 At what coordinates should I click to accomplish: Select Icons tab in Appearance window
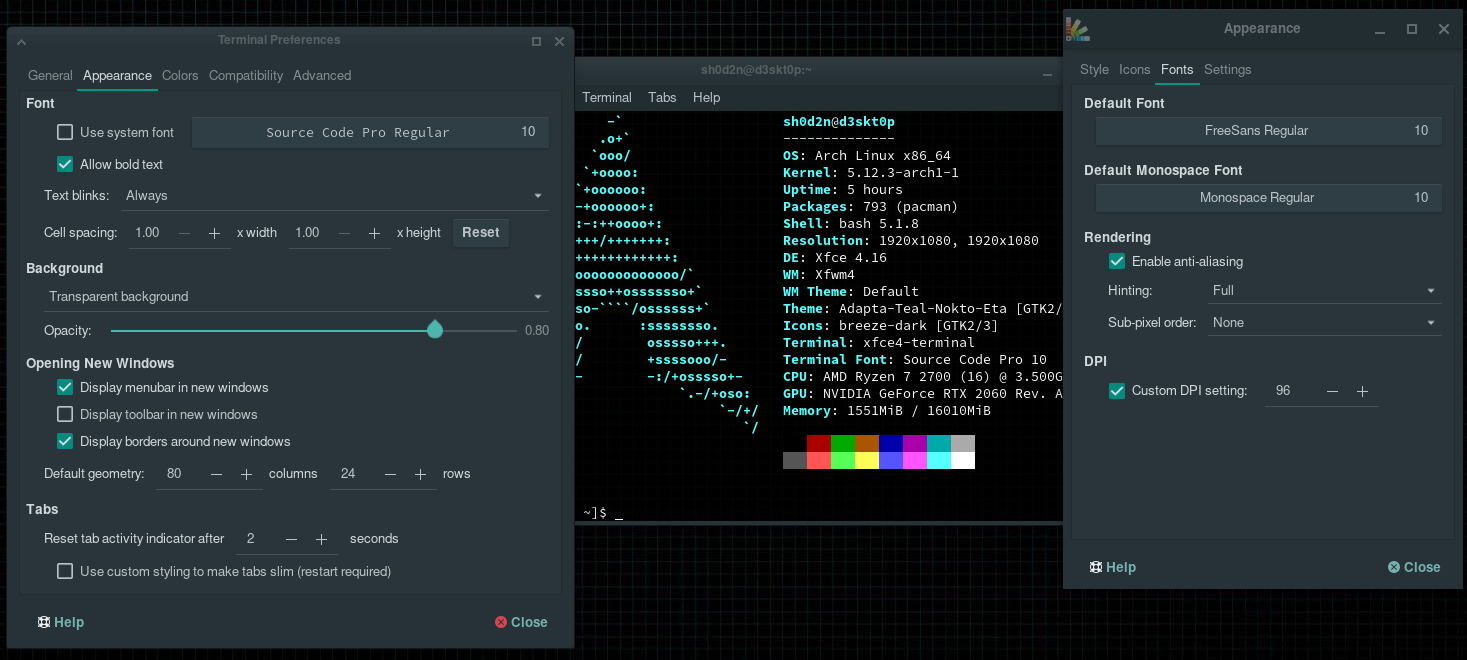click(x=1134, y=70)
